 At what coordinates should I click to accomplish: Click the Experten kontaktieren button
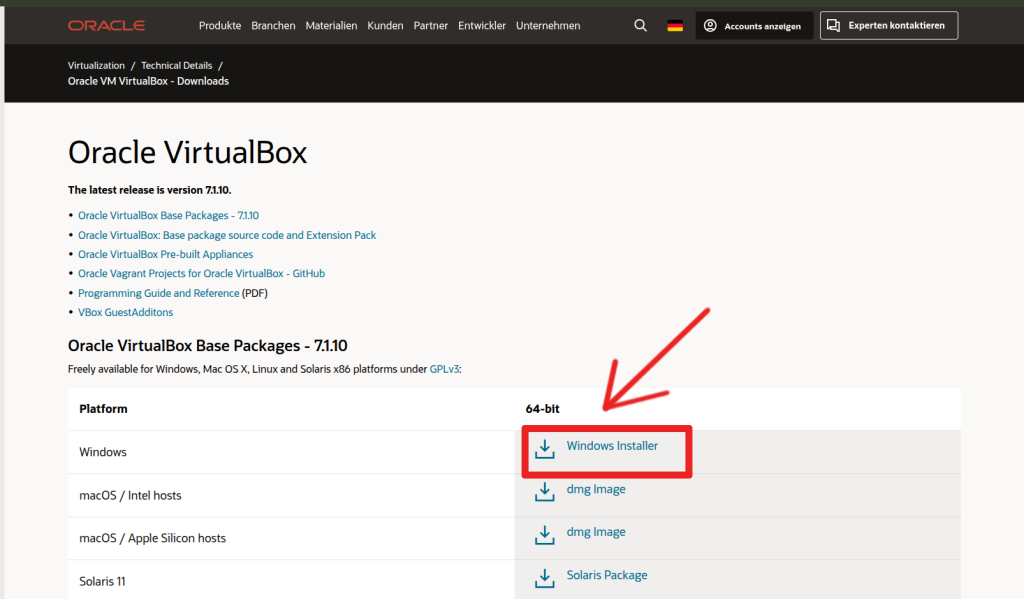pos(889,25)
